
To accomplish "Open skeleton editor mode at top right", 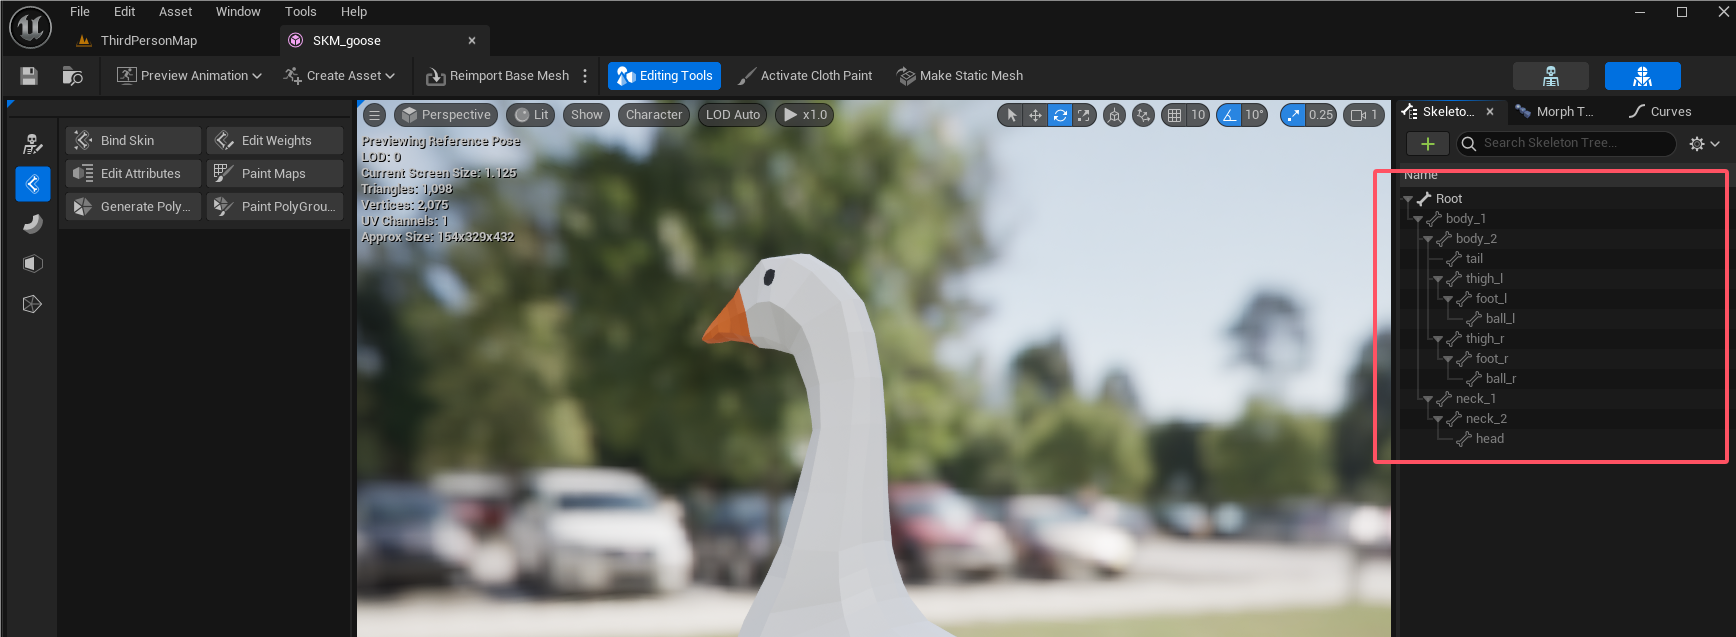I will (x=1551, y=76).
